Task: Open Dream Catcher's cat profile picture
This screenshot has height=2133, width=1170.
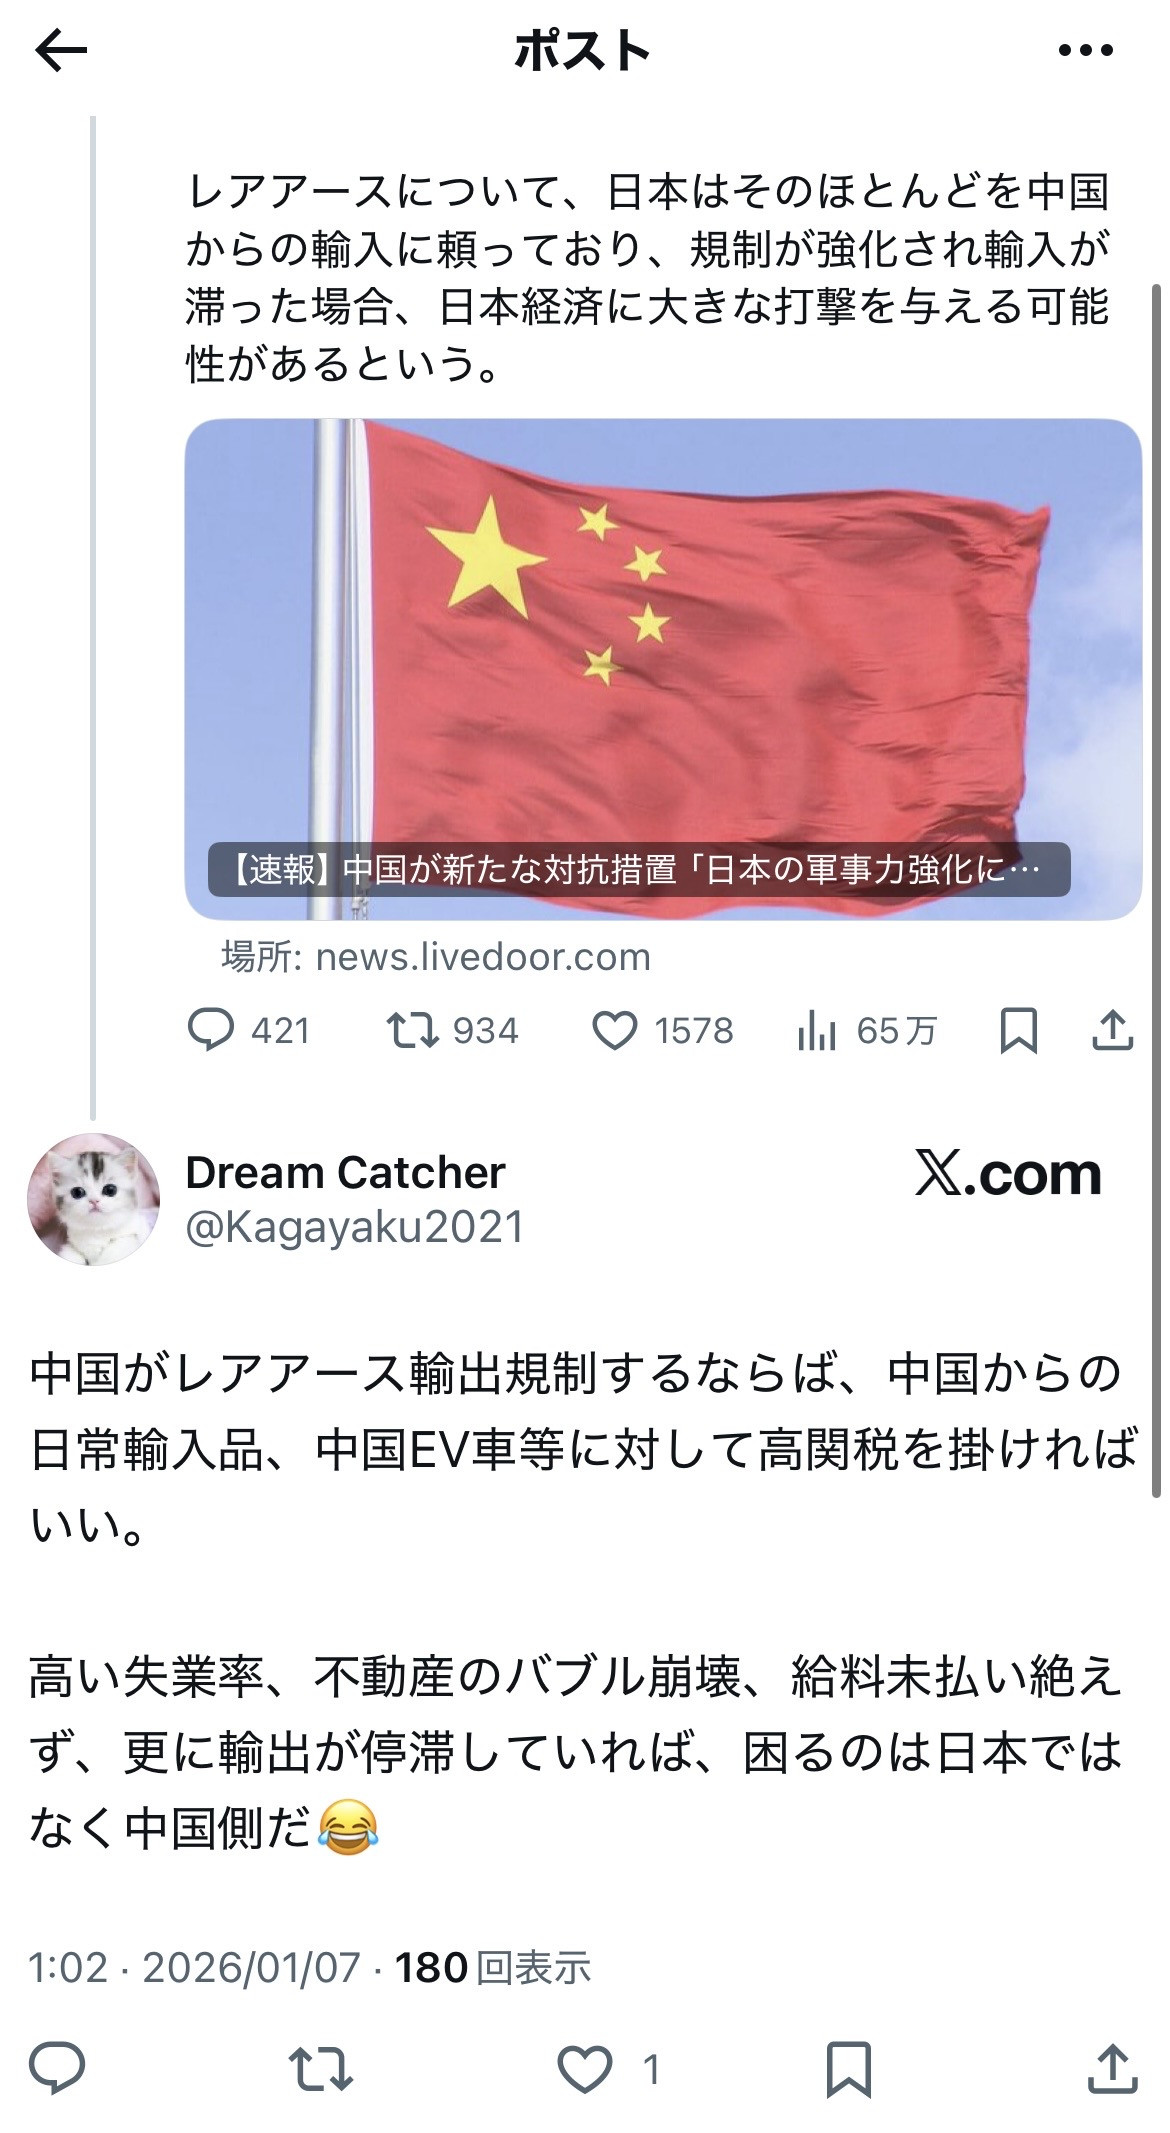Action: [93, 1199]
